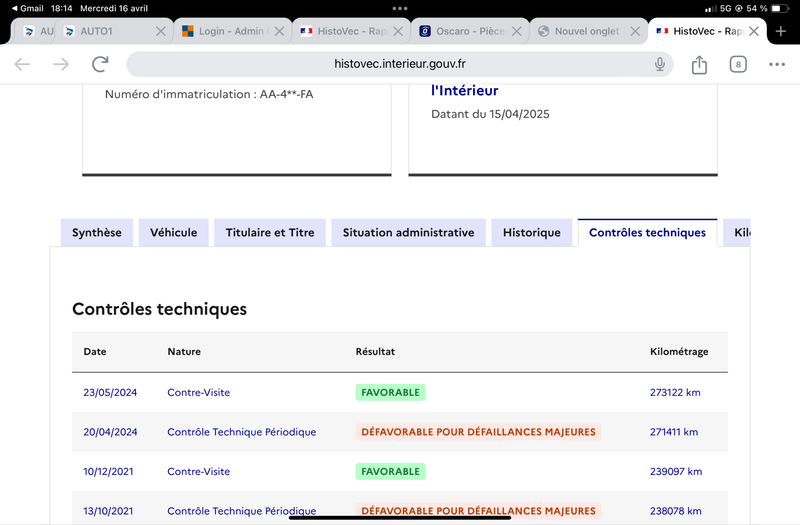Switch to the Login - Admin browser tab
Viewport: 800px width, 525px height.
[x=232, y=31]
